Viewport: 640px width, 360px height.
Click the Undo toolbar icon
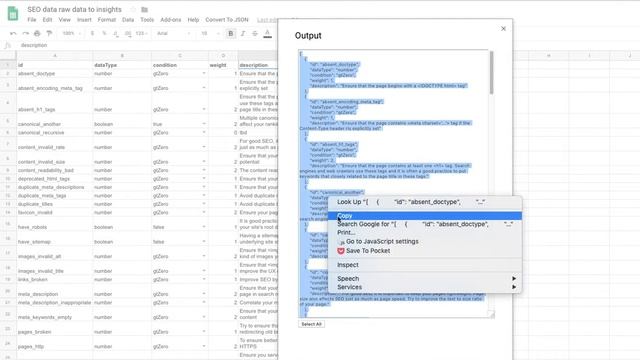(x=13, y=33)
